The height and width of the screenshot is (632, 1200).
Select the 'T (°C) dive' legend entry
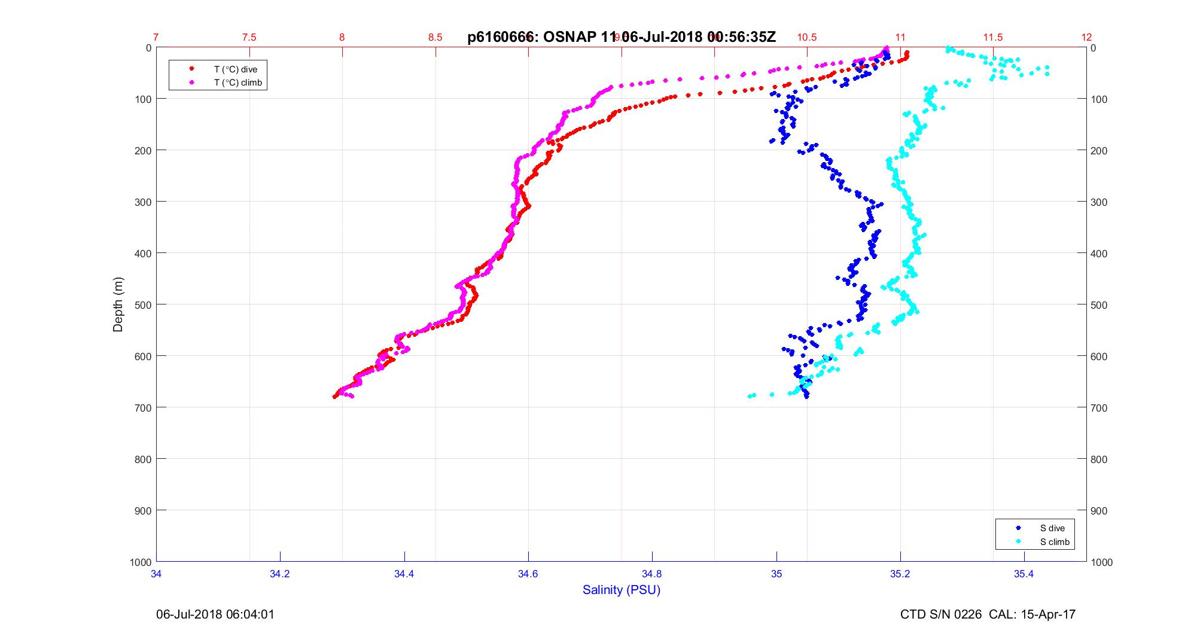click(x=236, y=68)
